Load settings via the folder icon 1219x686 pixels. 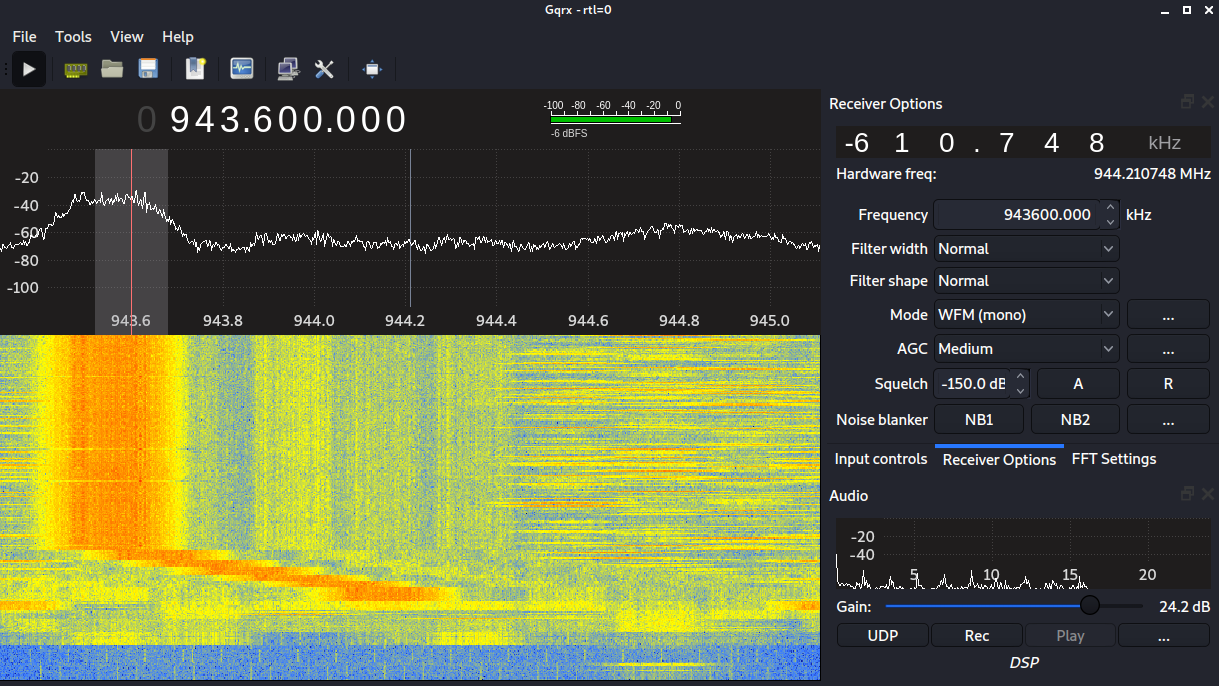112,69
